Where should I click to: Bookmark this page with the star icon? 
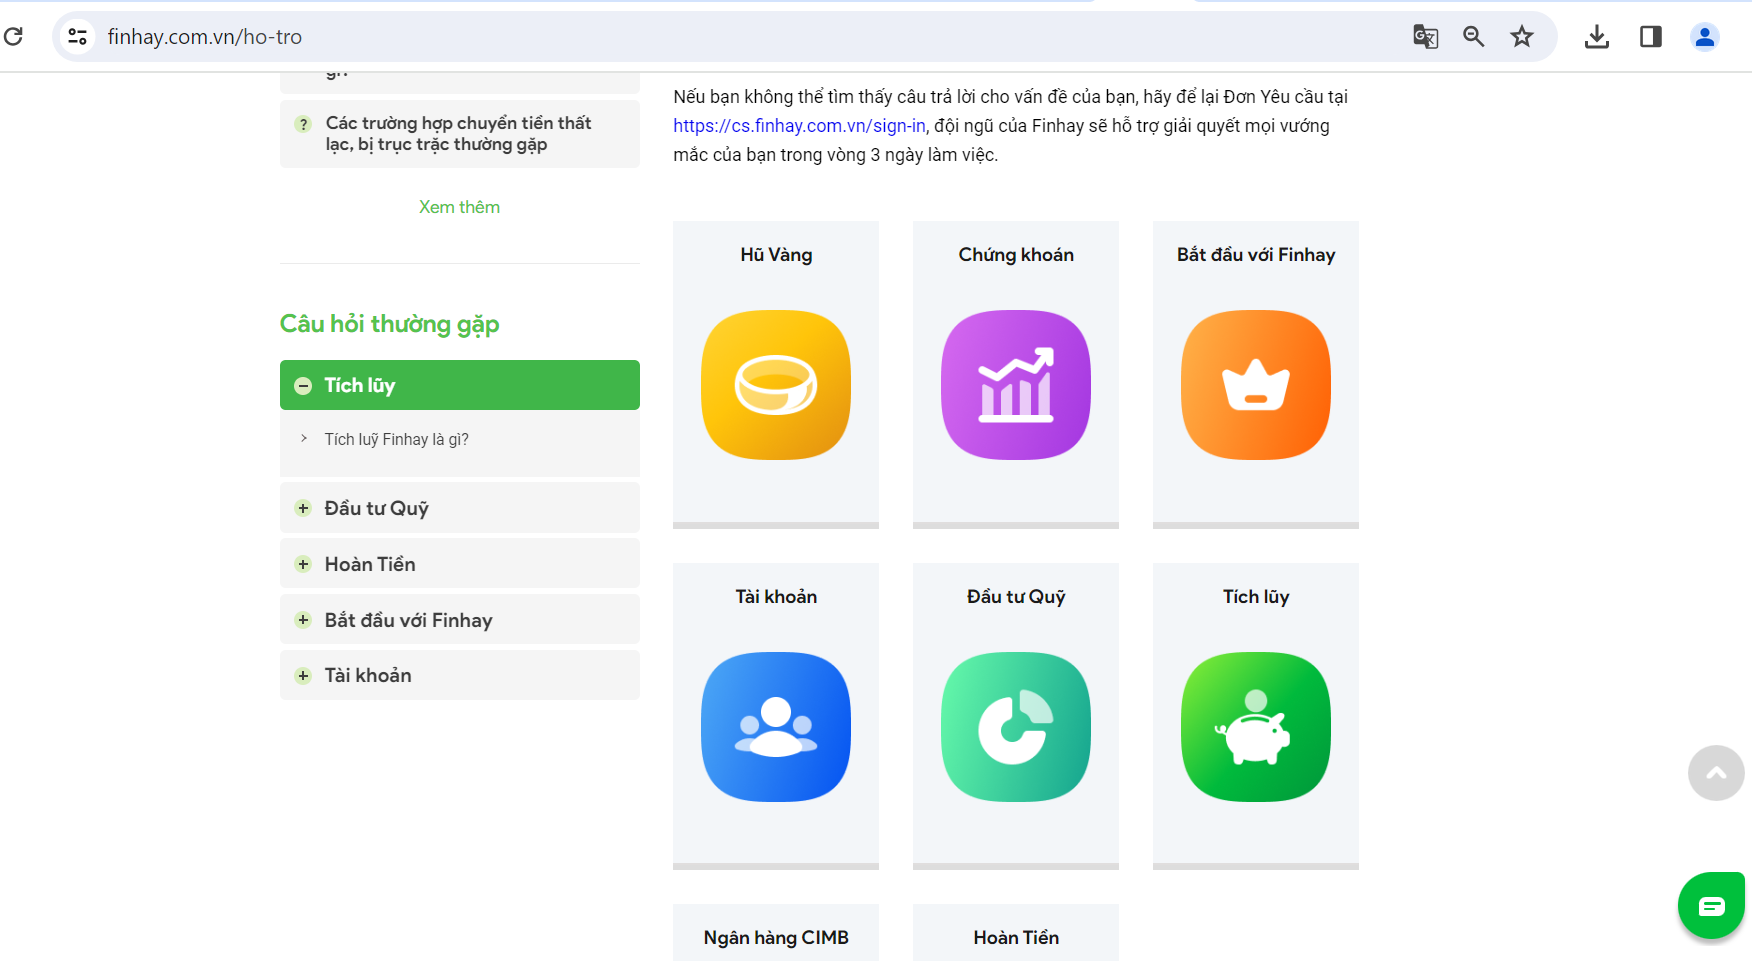click(1522, 37)
